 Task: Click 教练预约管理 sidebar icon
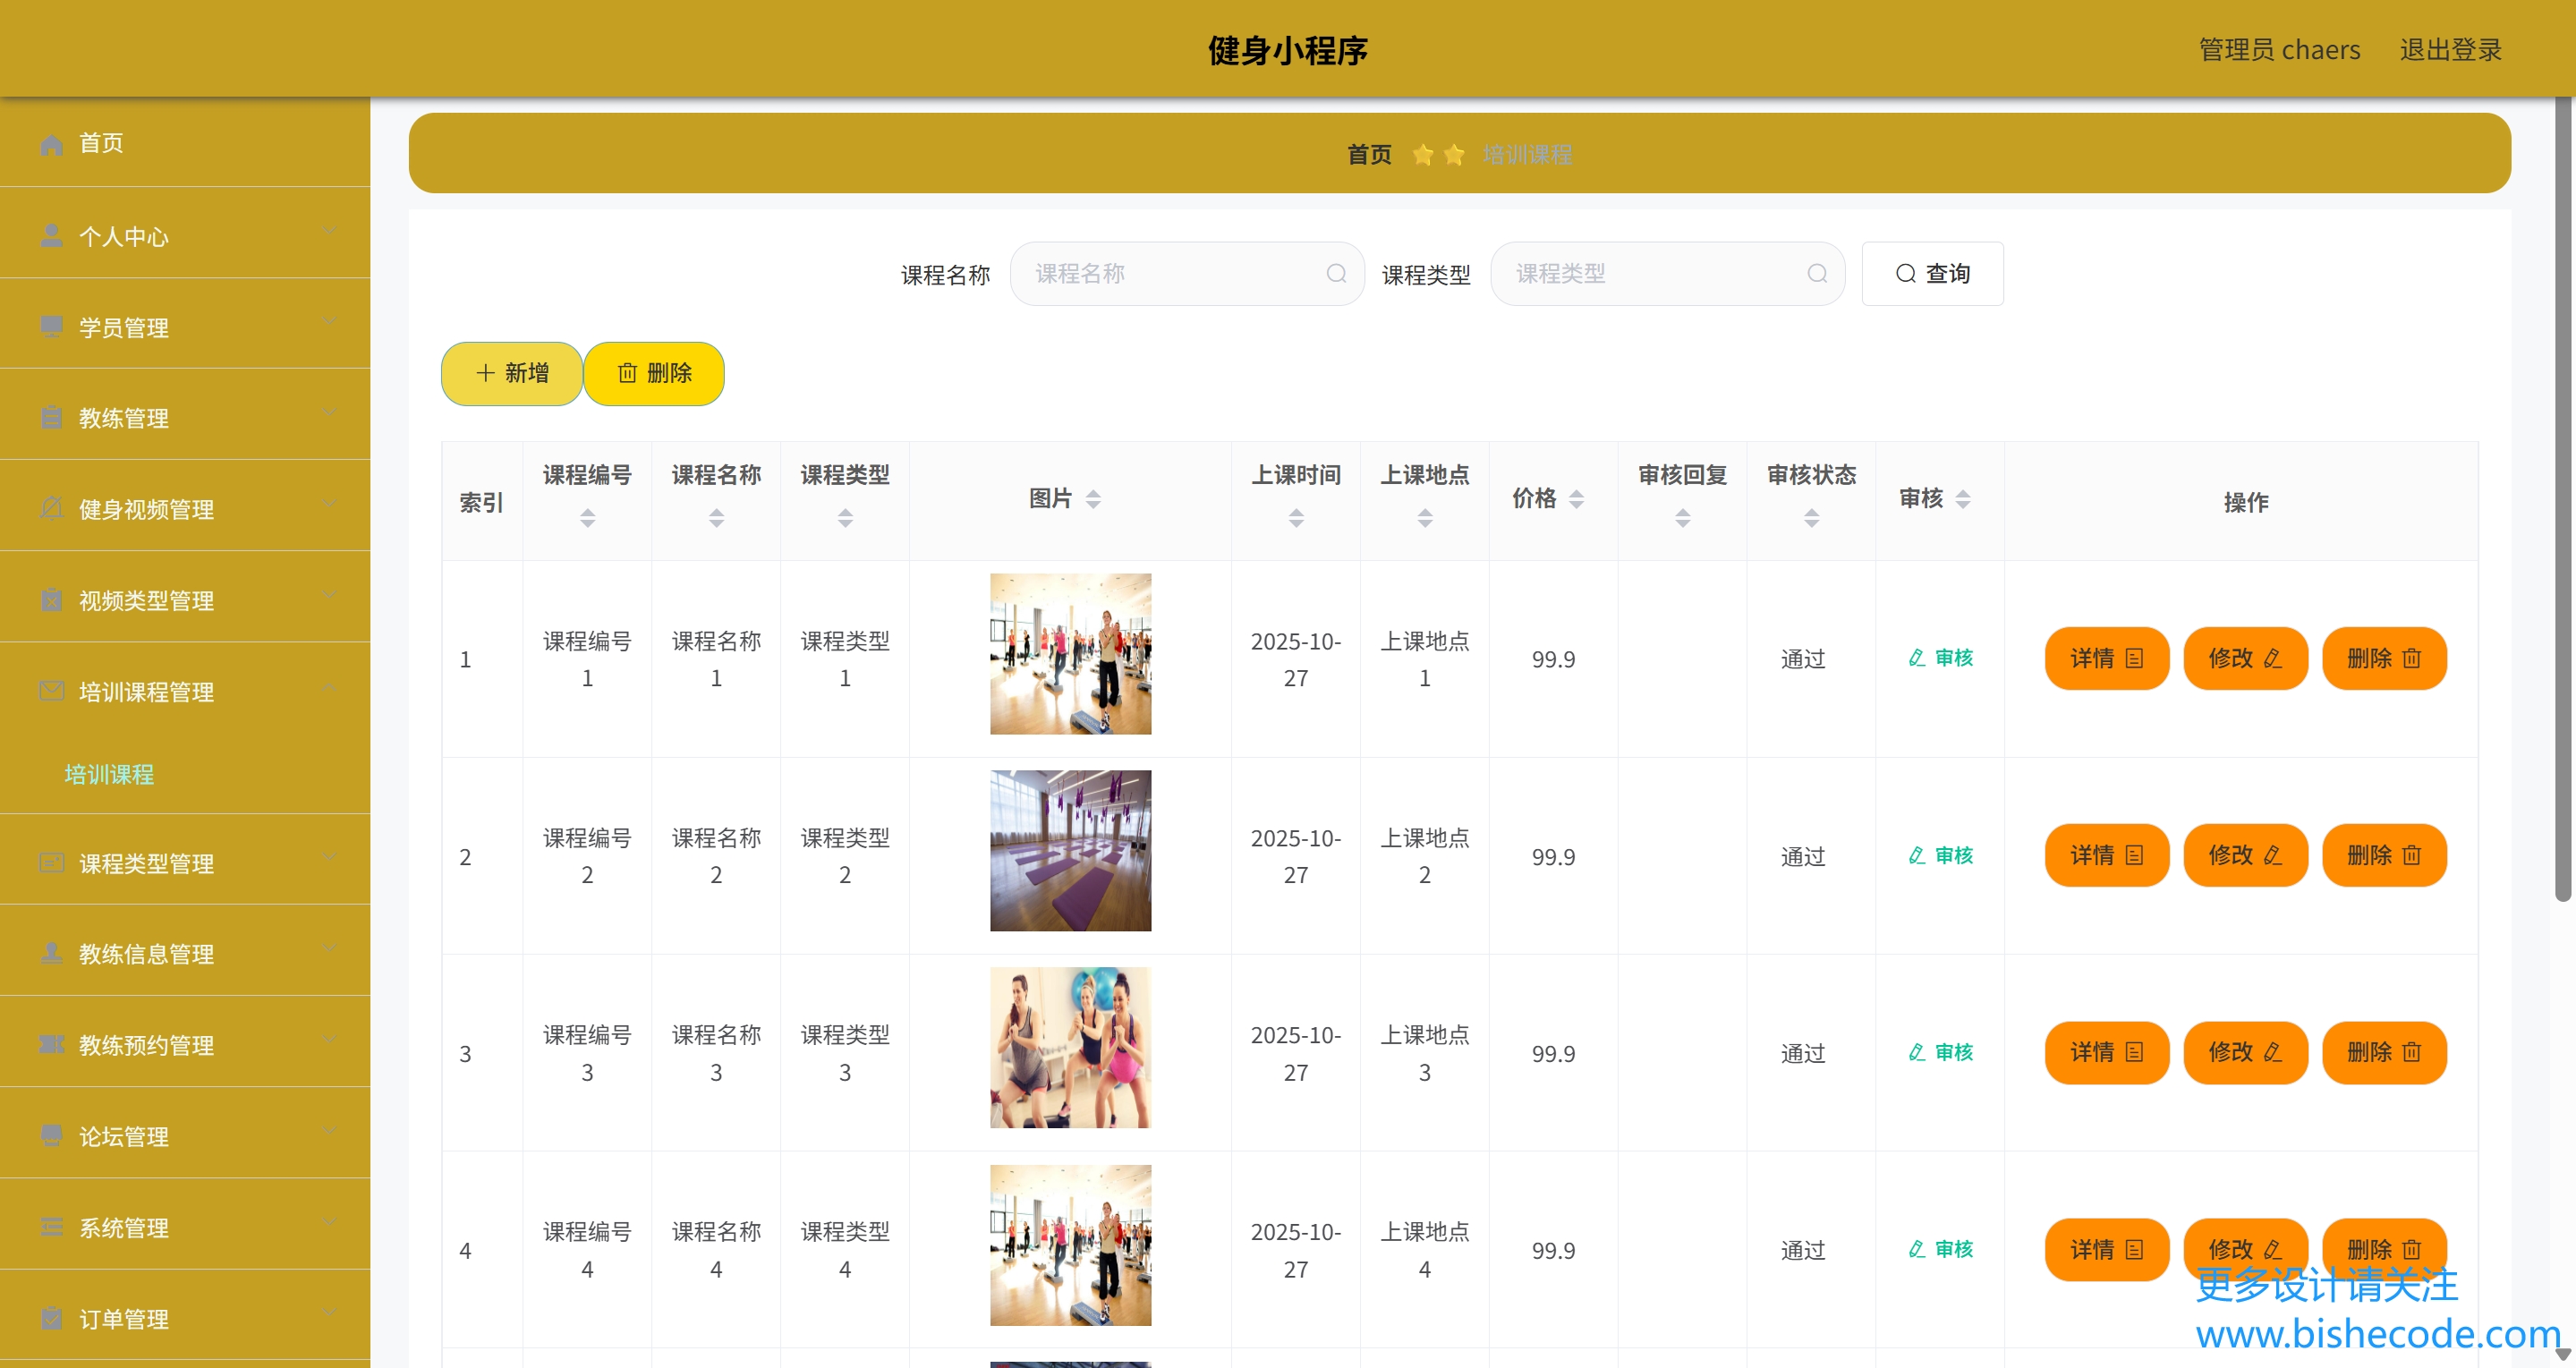pos(51,1045)
